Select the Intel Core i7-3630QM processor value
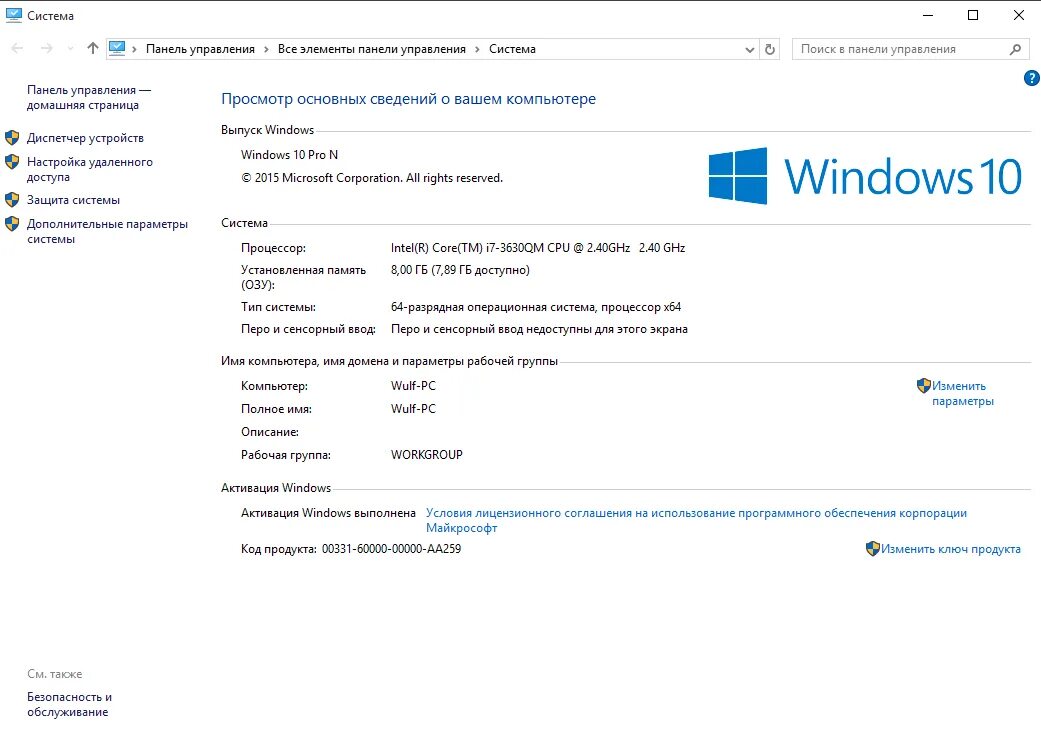This screenshot has width=1041, height=739. point(538,248)
